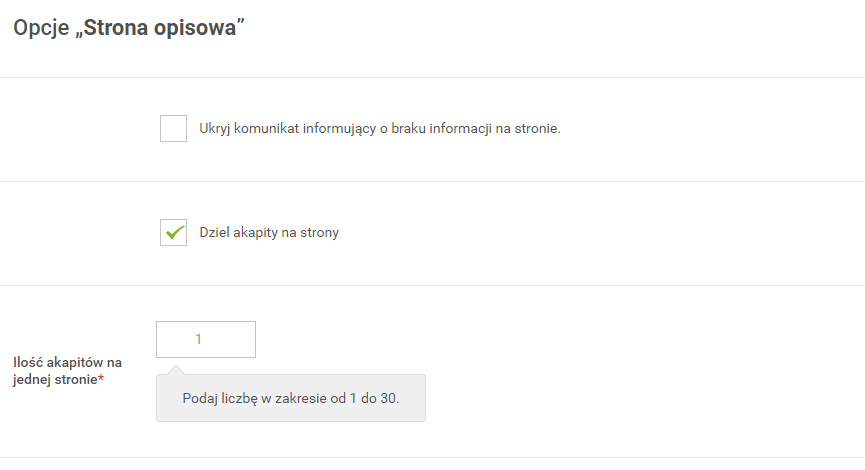Click the 'Opcje „Strona opisowa”' heading
Screen dimensions: 865x470
pos(129,28)
